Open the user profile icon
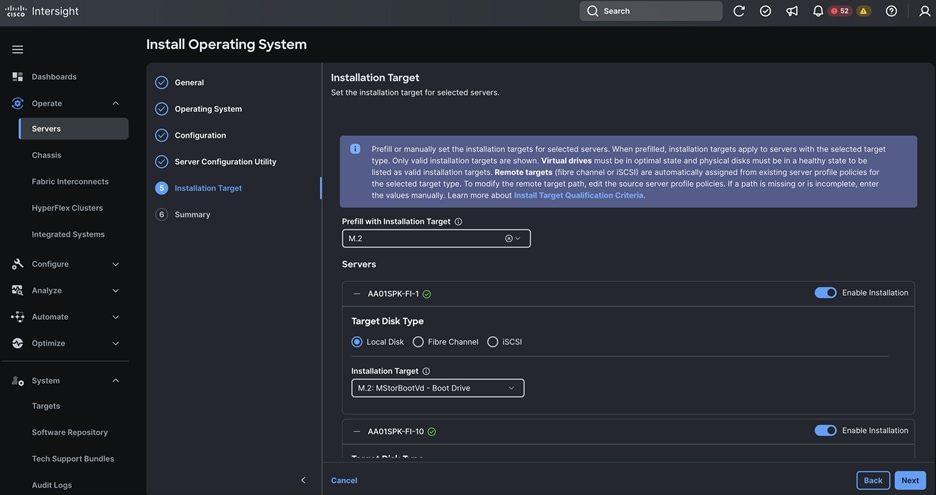The height and width of the screenshot is (495, 936). click(x=924, y=11)
